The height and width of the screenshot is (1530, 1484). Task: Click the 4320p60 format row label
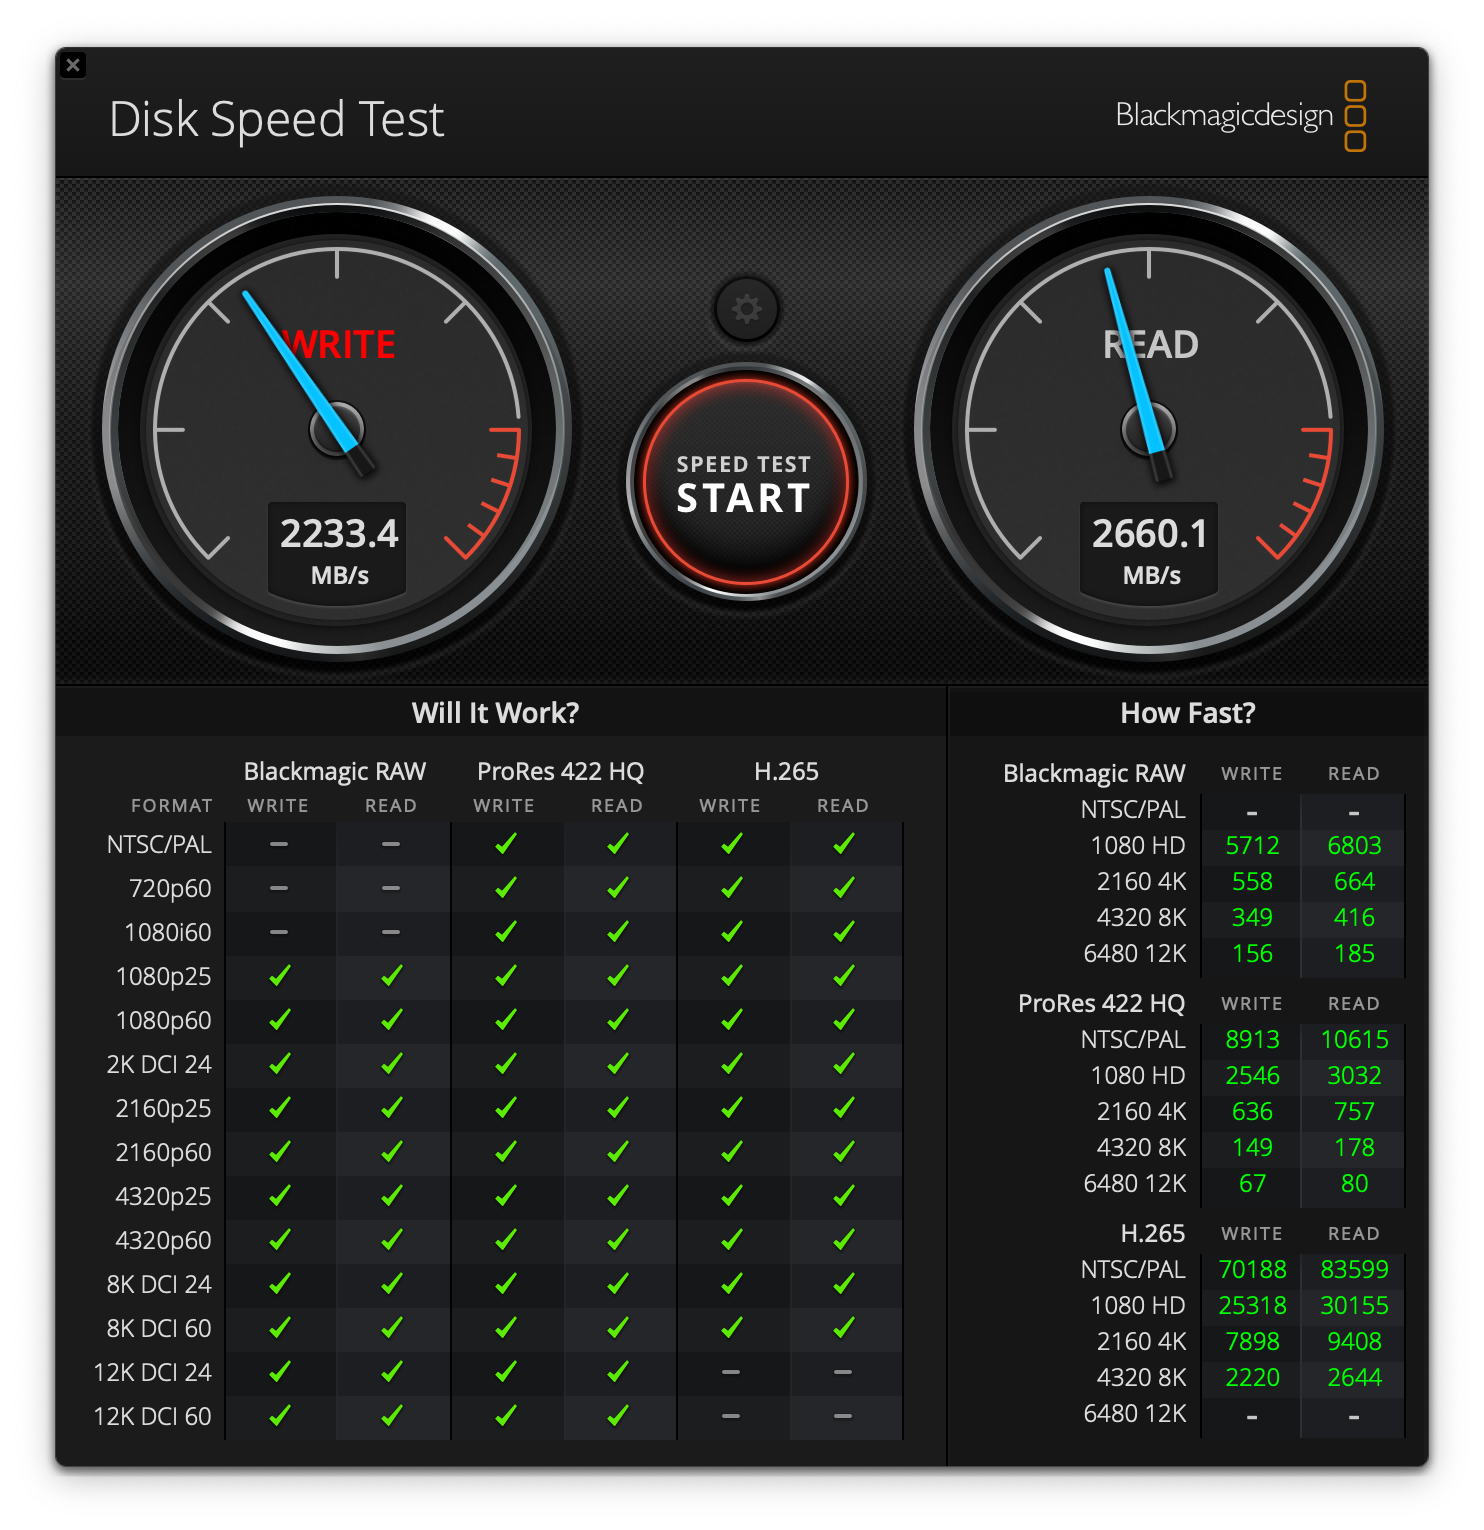coord(164,1241)
